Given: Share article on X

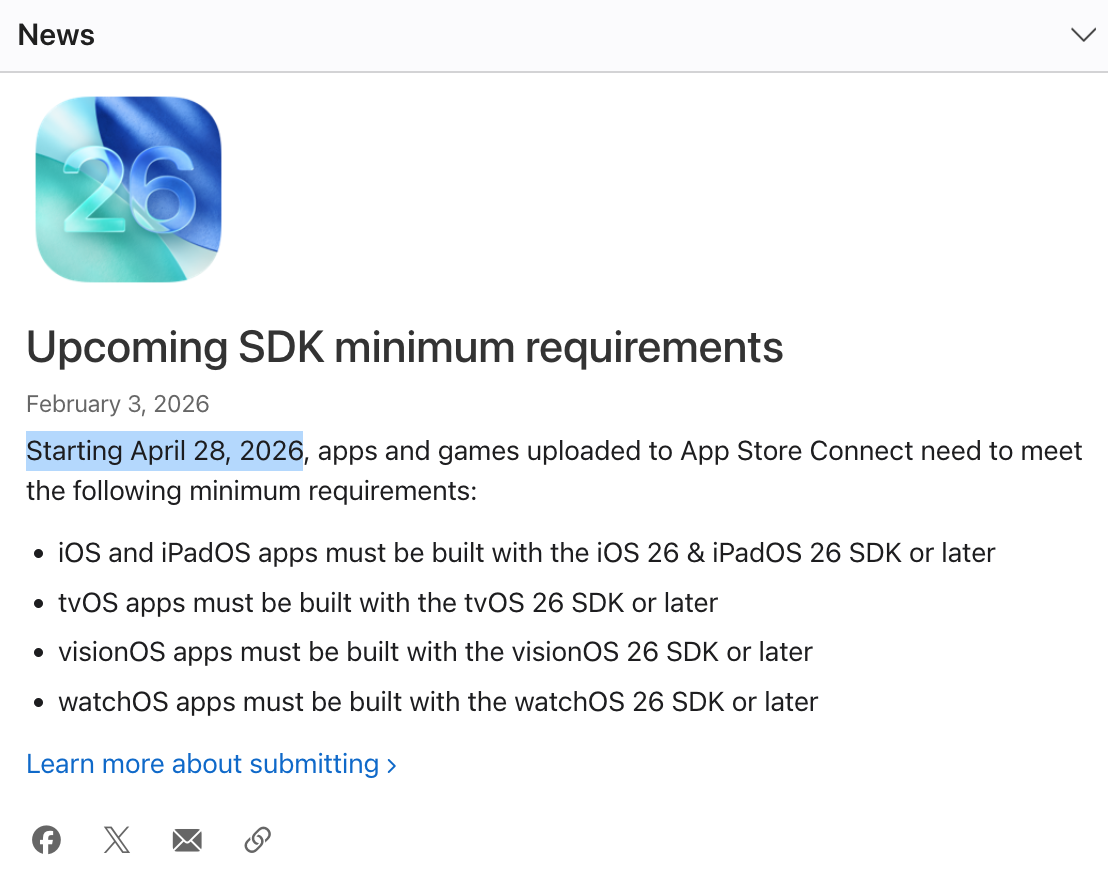Looking at the screenshot, I should coord(117,839).
